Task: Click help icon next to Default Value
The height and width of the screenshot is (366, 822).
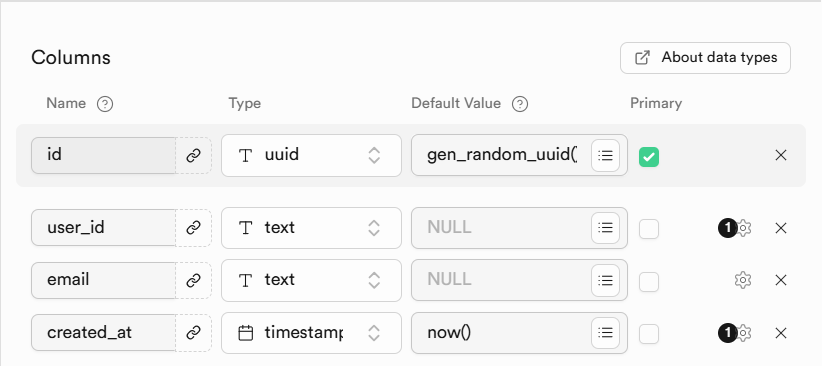Action: point(520,104)
